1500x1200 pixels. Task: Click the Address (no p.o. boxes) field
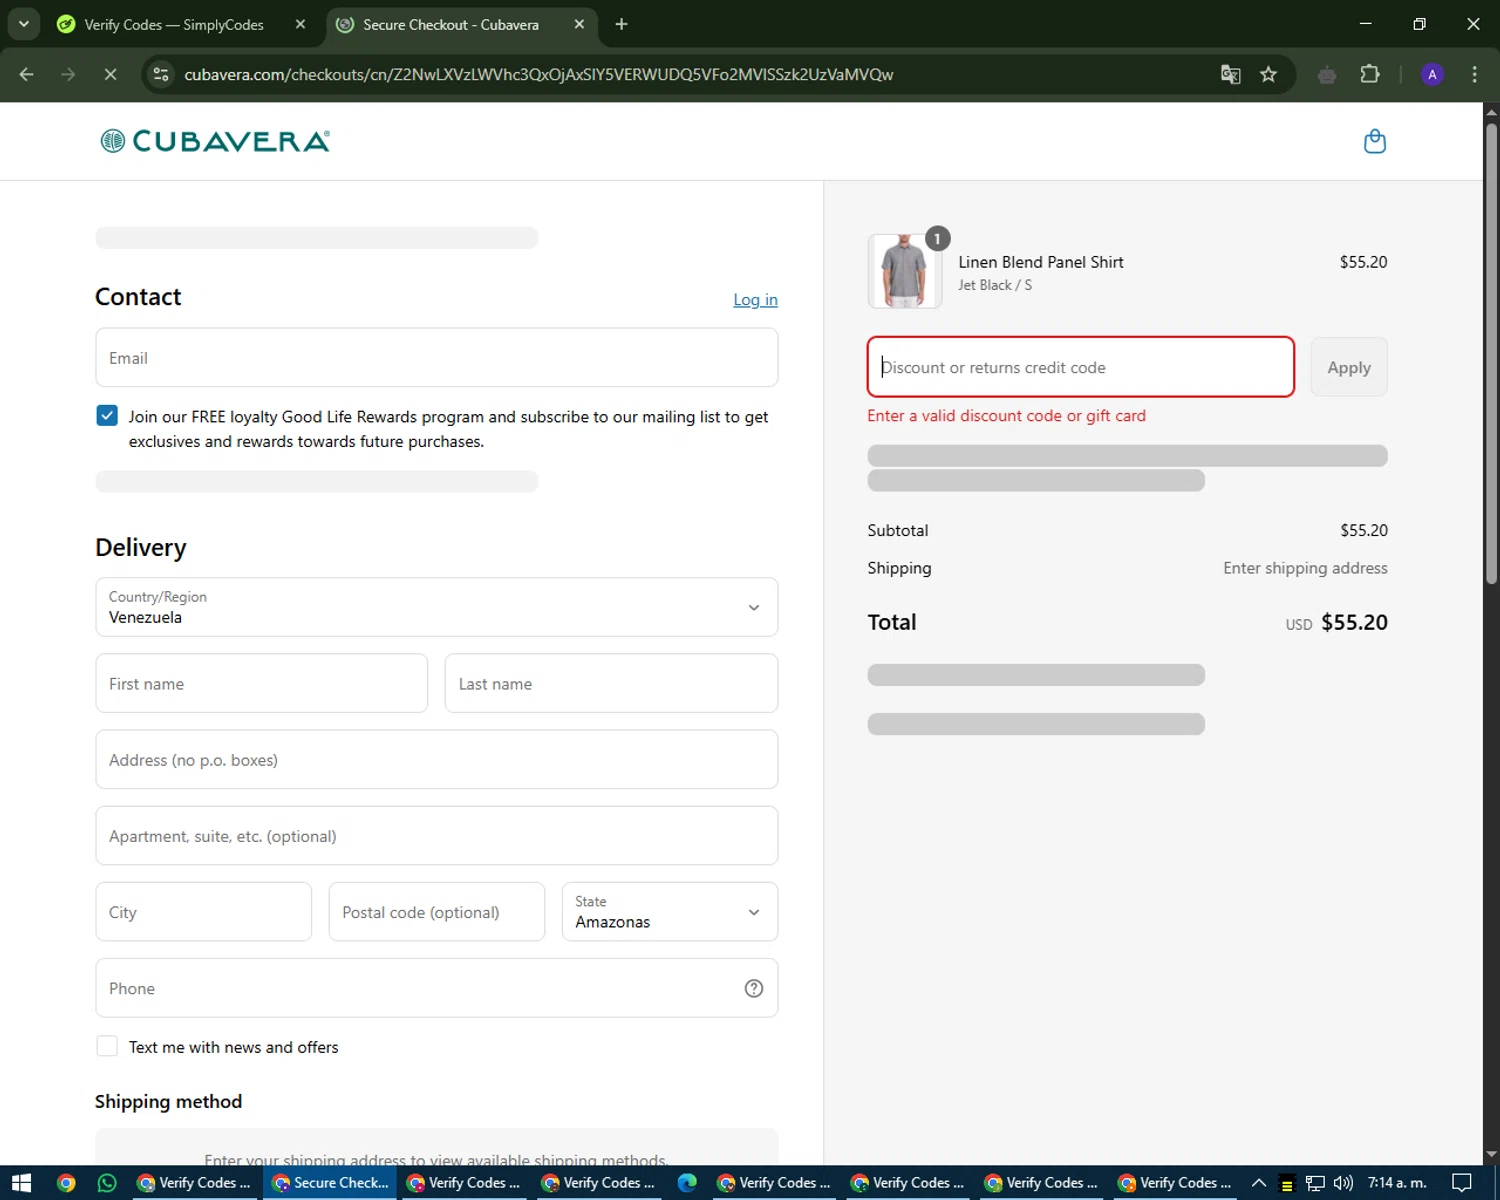coord(437,760)
